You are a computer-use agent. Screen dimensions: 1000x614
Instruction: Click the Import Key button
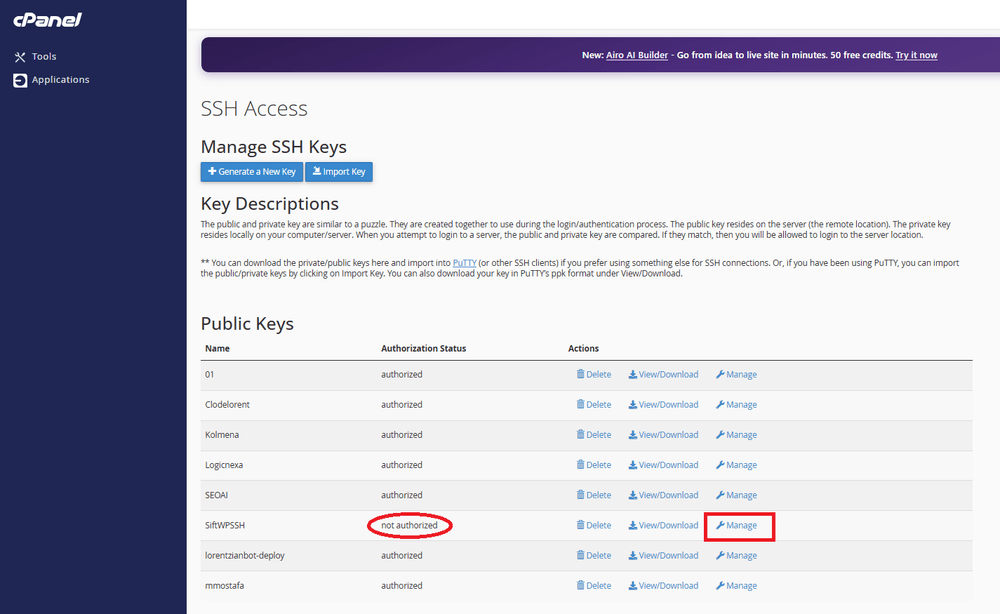(339, 172)
